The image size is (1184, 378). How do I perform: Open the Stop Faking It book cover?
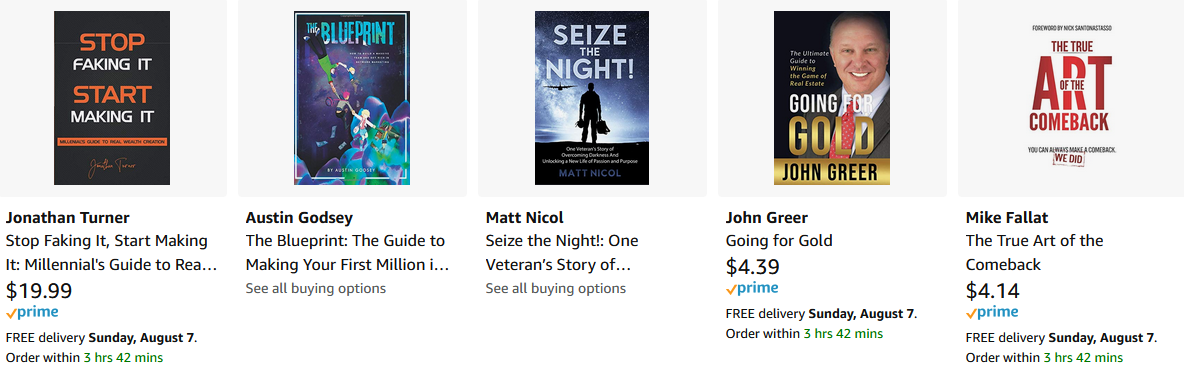(x=112, y=98)
